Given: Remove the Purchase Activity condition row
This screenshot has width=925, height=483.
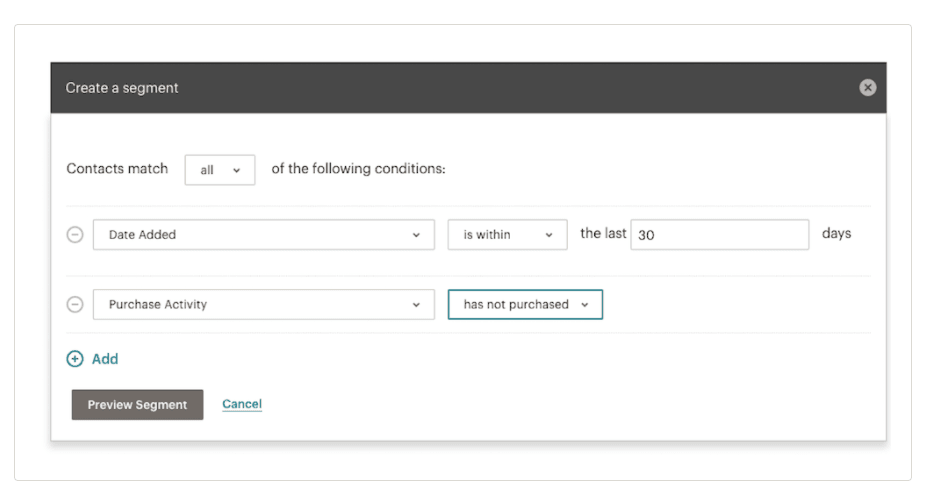Looking at the screenshot, I should (75, 304).
